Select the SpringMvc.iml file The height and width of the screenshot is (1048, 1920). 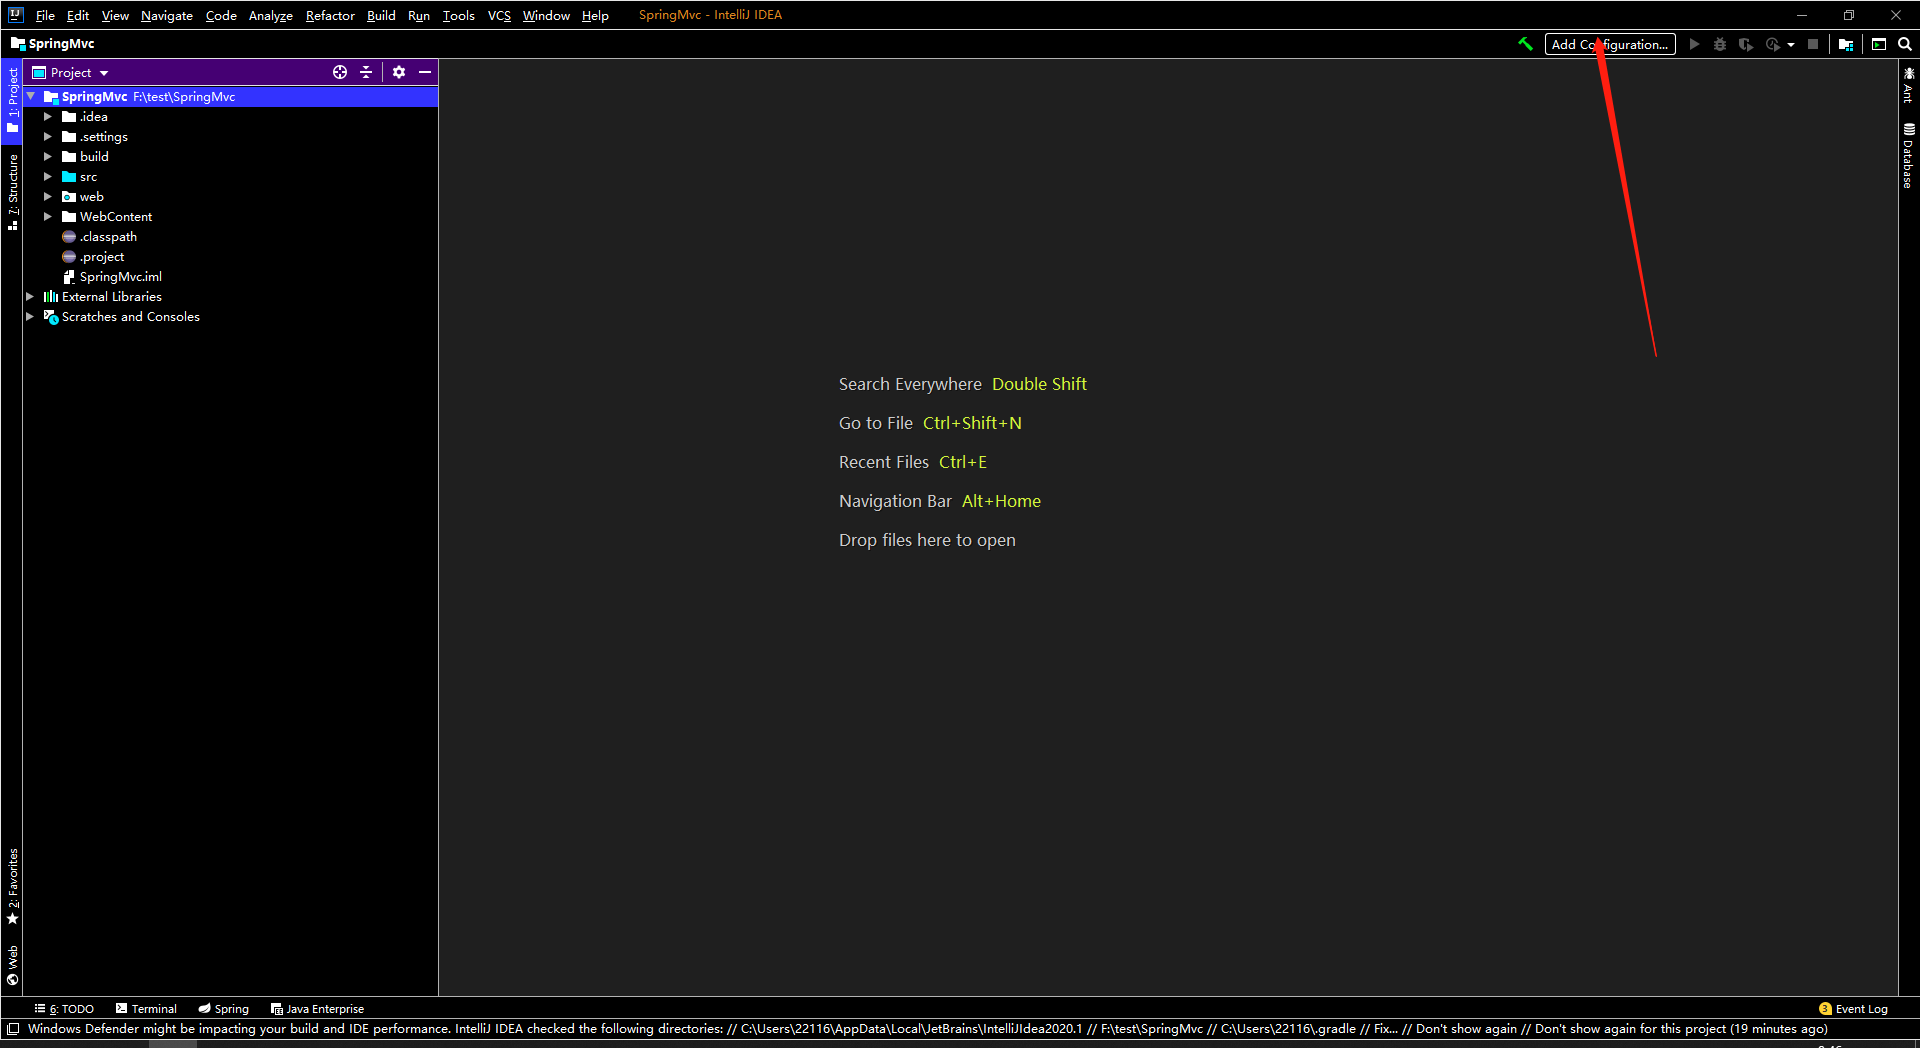121,276
